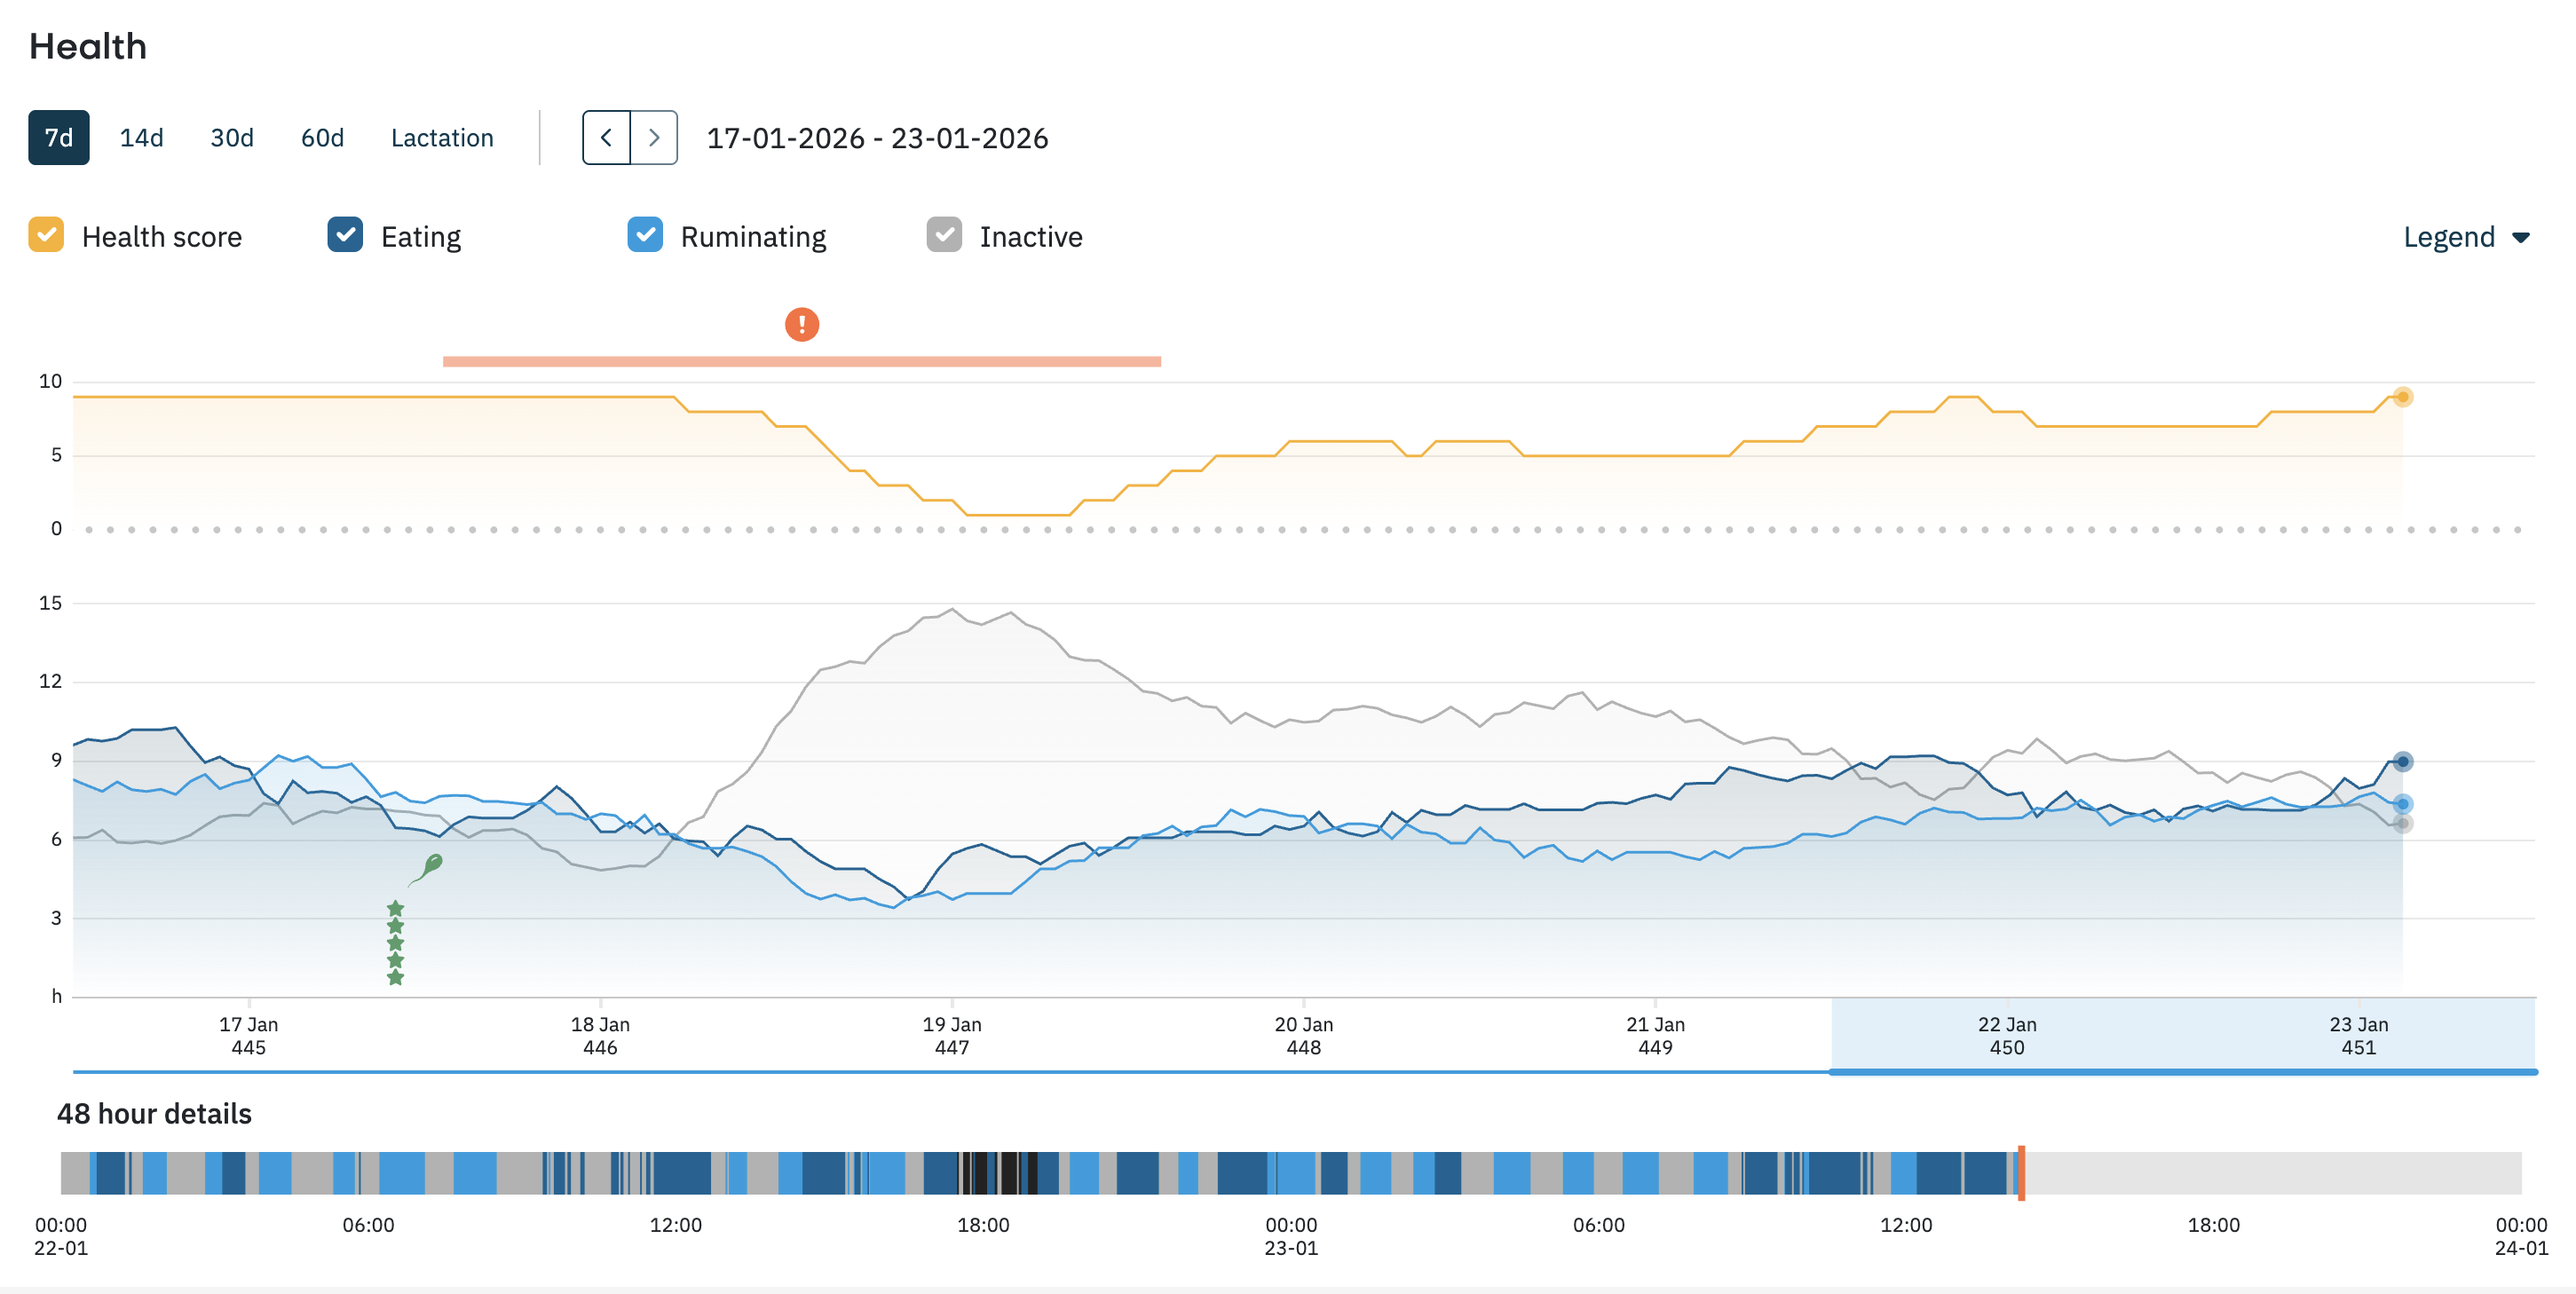Click the green heat stars marker
This screenshot has height=1294, width=2576.
[395, 942]
